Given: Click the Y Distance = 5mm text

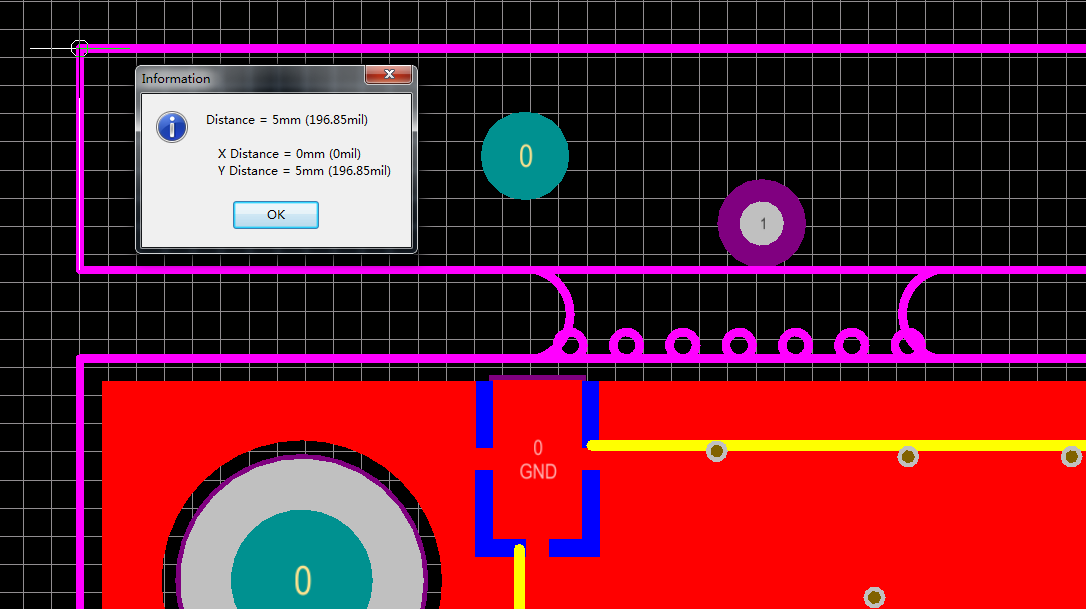Looking at the screenshot, I should pyautogui.click(x=304, y=171).
